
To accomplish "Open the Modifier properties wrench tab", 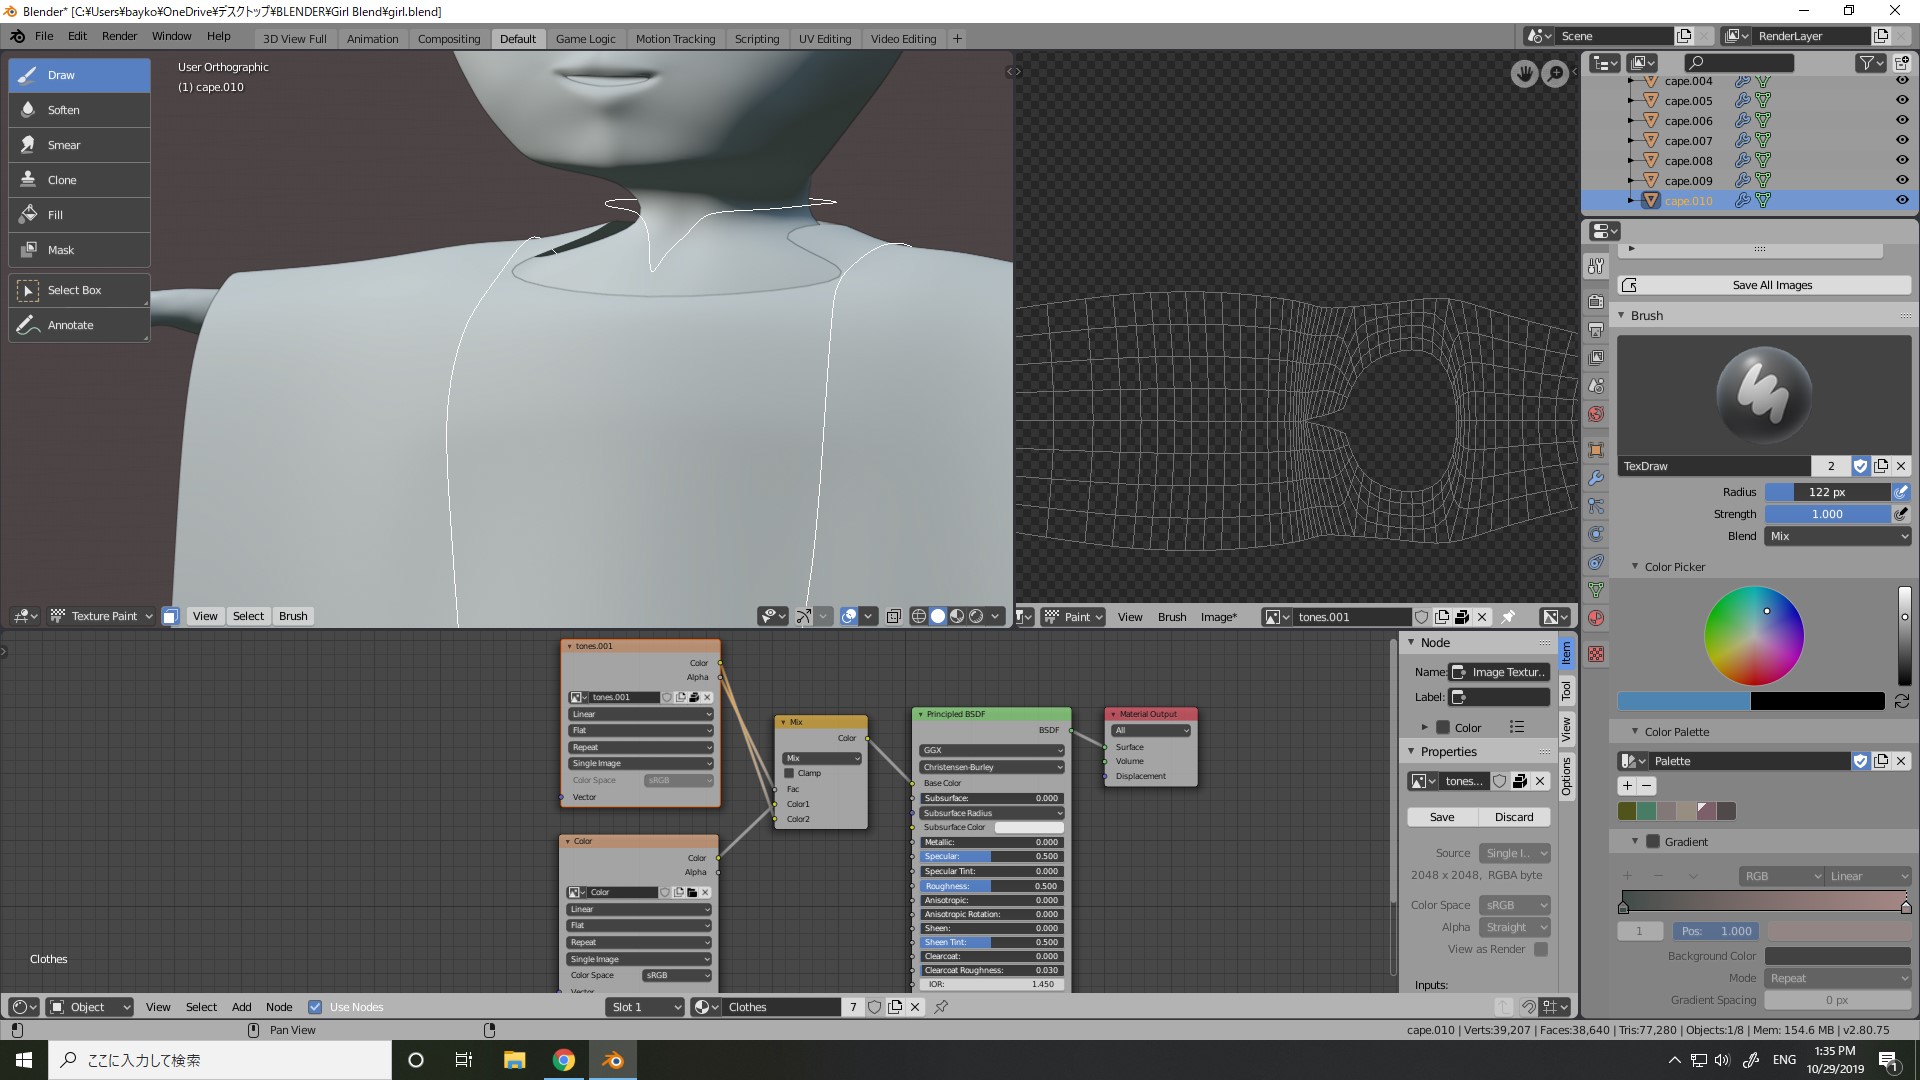I will (x=1596, y=478).
